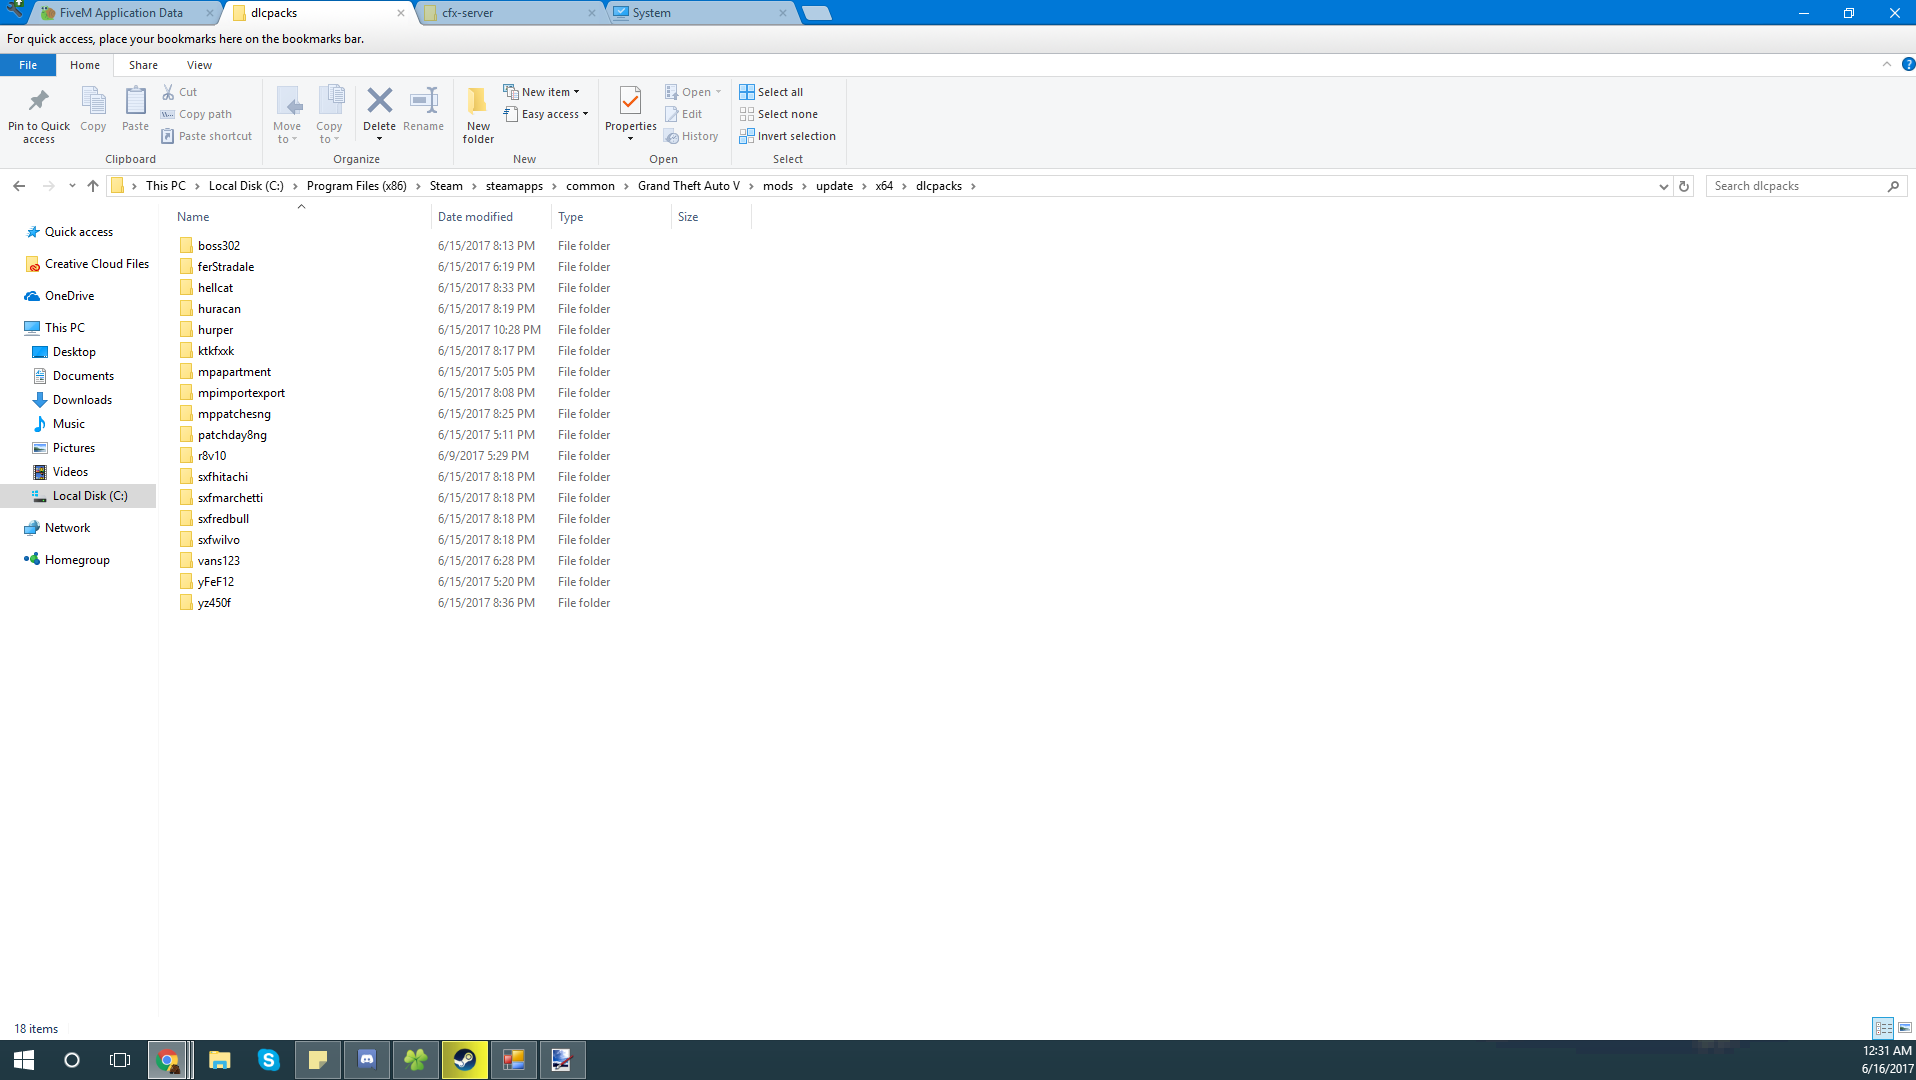Viewport: 1916px width, 1080px height.
Task: Go up one folder level
Action: coord(93,186)
